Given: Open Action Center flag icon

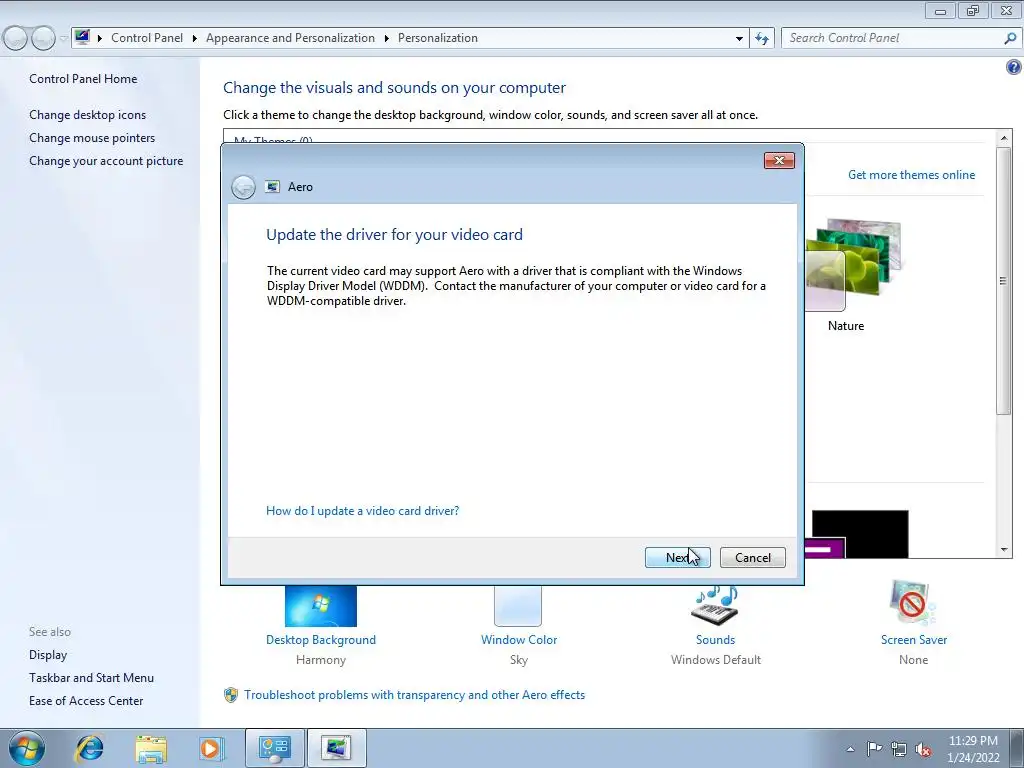Looking at the screenshot, I should [874, 749].
